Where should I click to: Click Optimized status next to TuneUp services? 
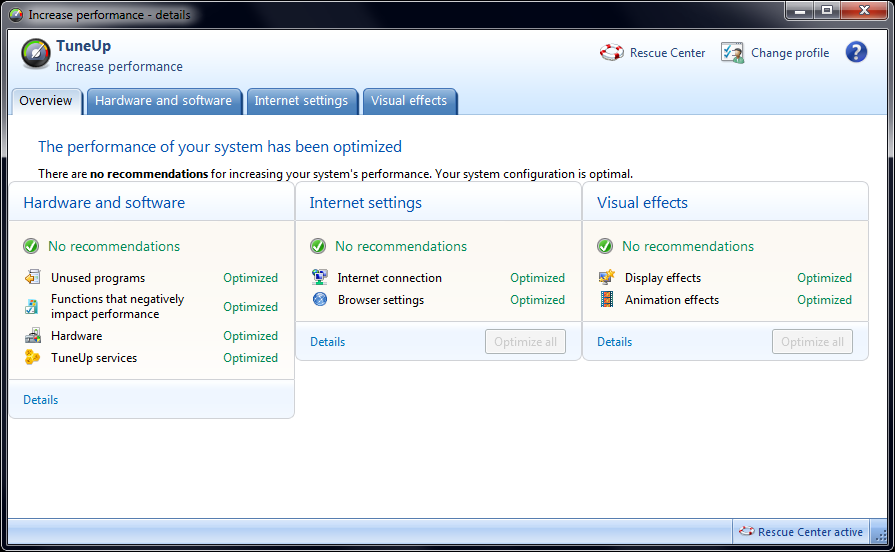click(x=251, y=358)
